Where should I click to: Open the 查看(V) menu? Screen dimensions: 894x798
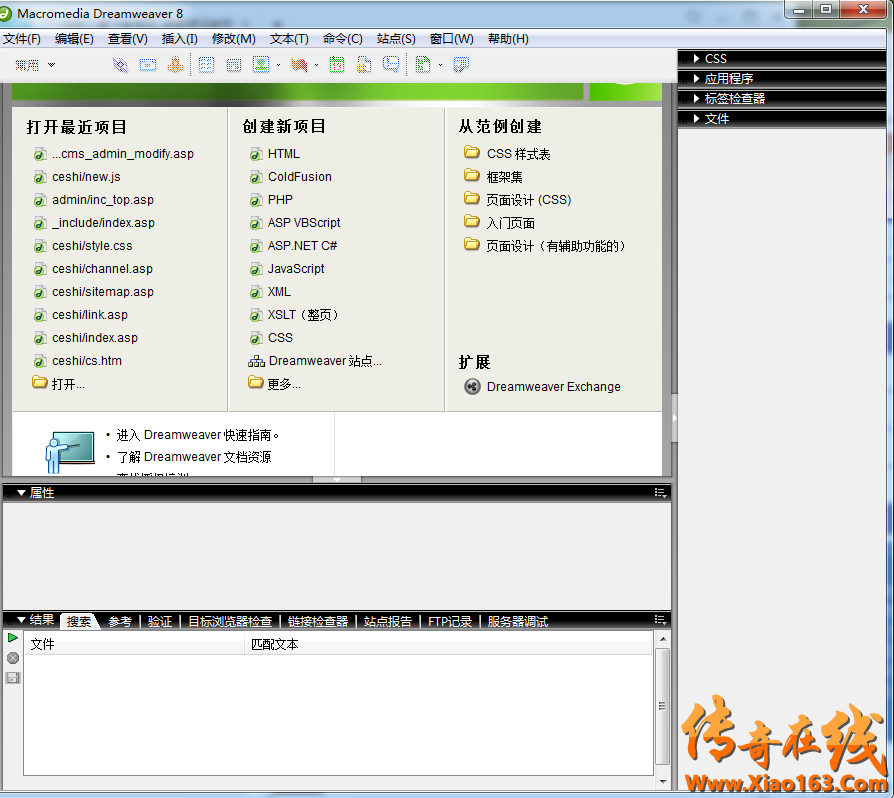pyautogui.click(x=128, y=39)
